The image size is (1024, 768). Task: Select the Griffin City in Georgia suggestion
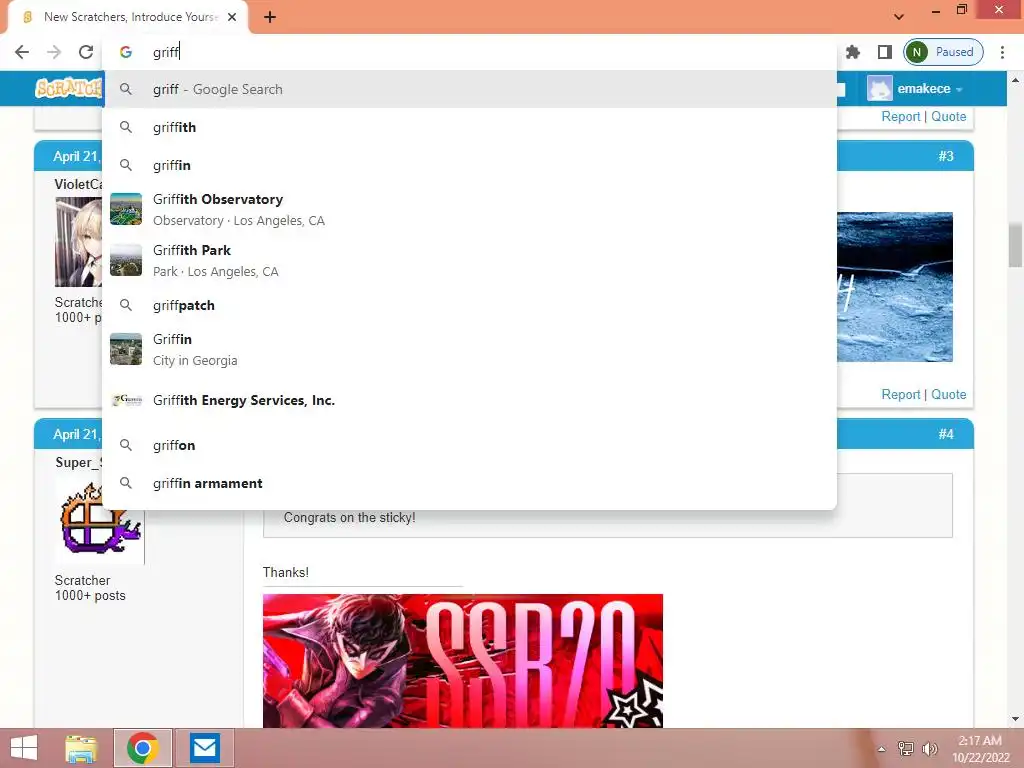click(x=469, y=349)
